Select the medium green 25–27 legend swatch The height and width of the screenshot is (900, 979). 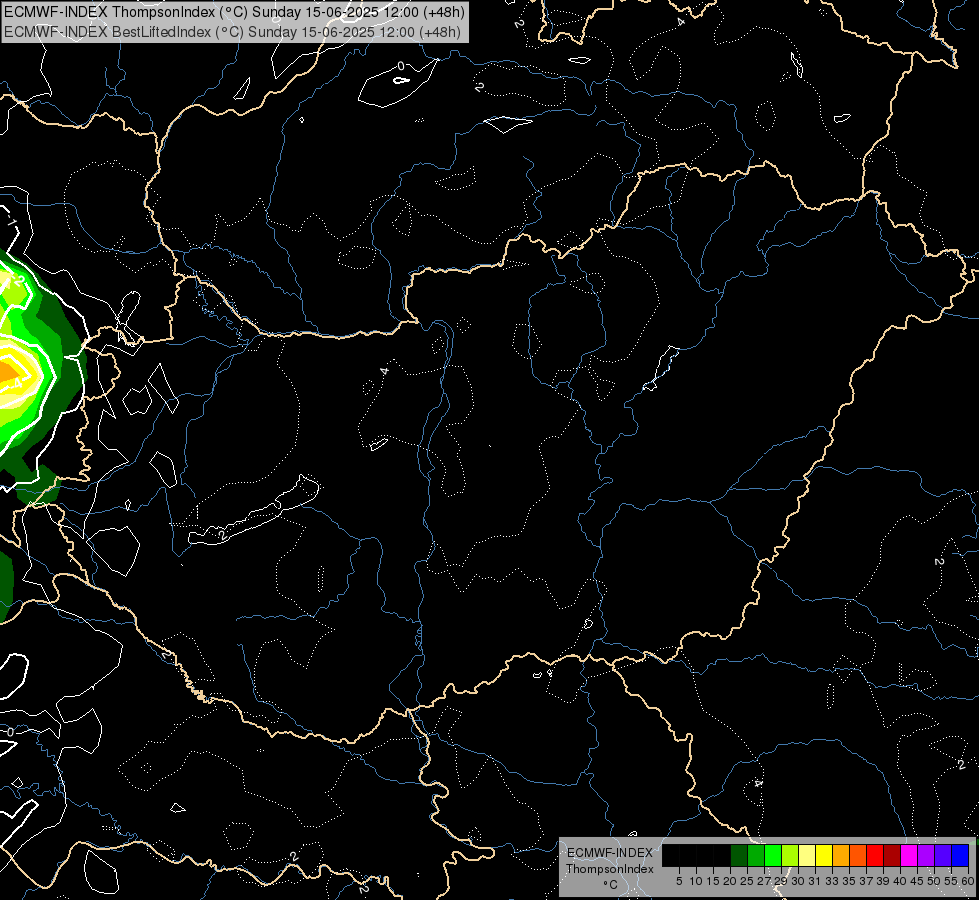click(x=755, y=856)
